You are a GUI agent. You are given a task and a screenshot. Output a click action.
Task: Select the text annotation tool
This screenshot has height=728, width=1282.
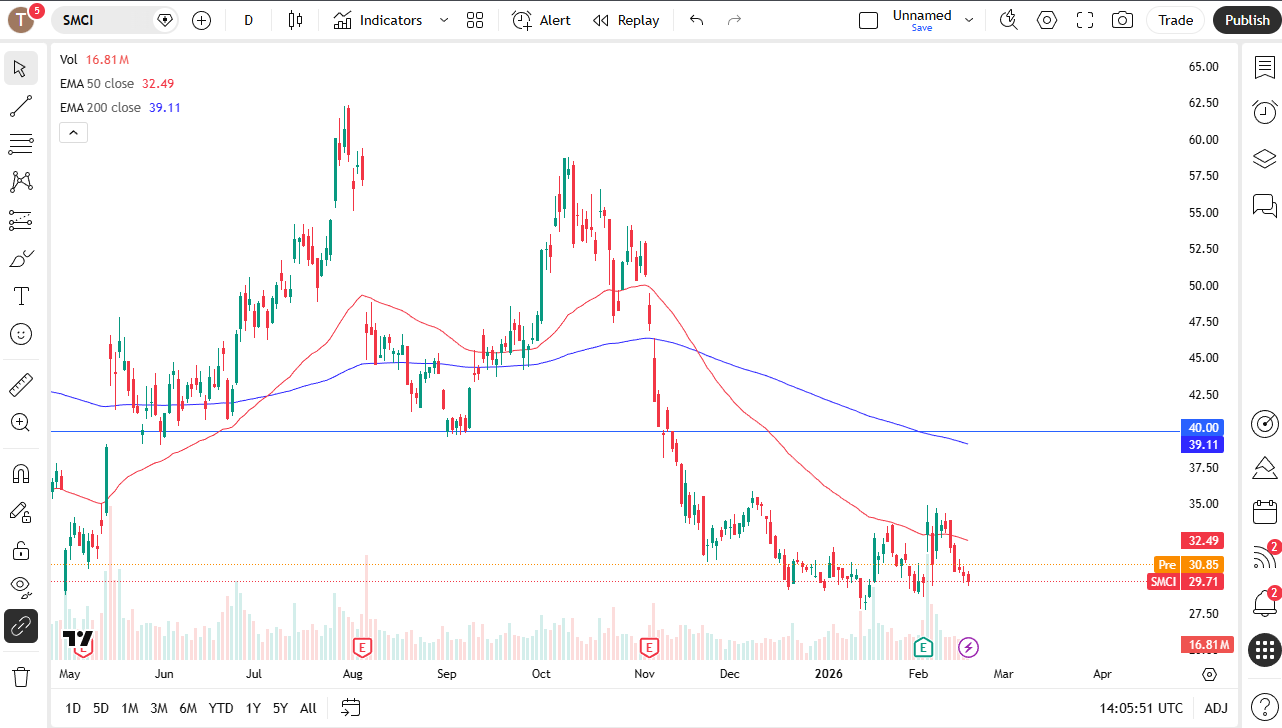point(21,296)
